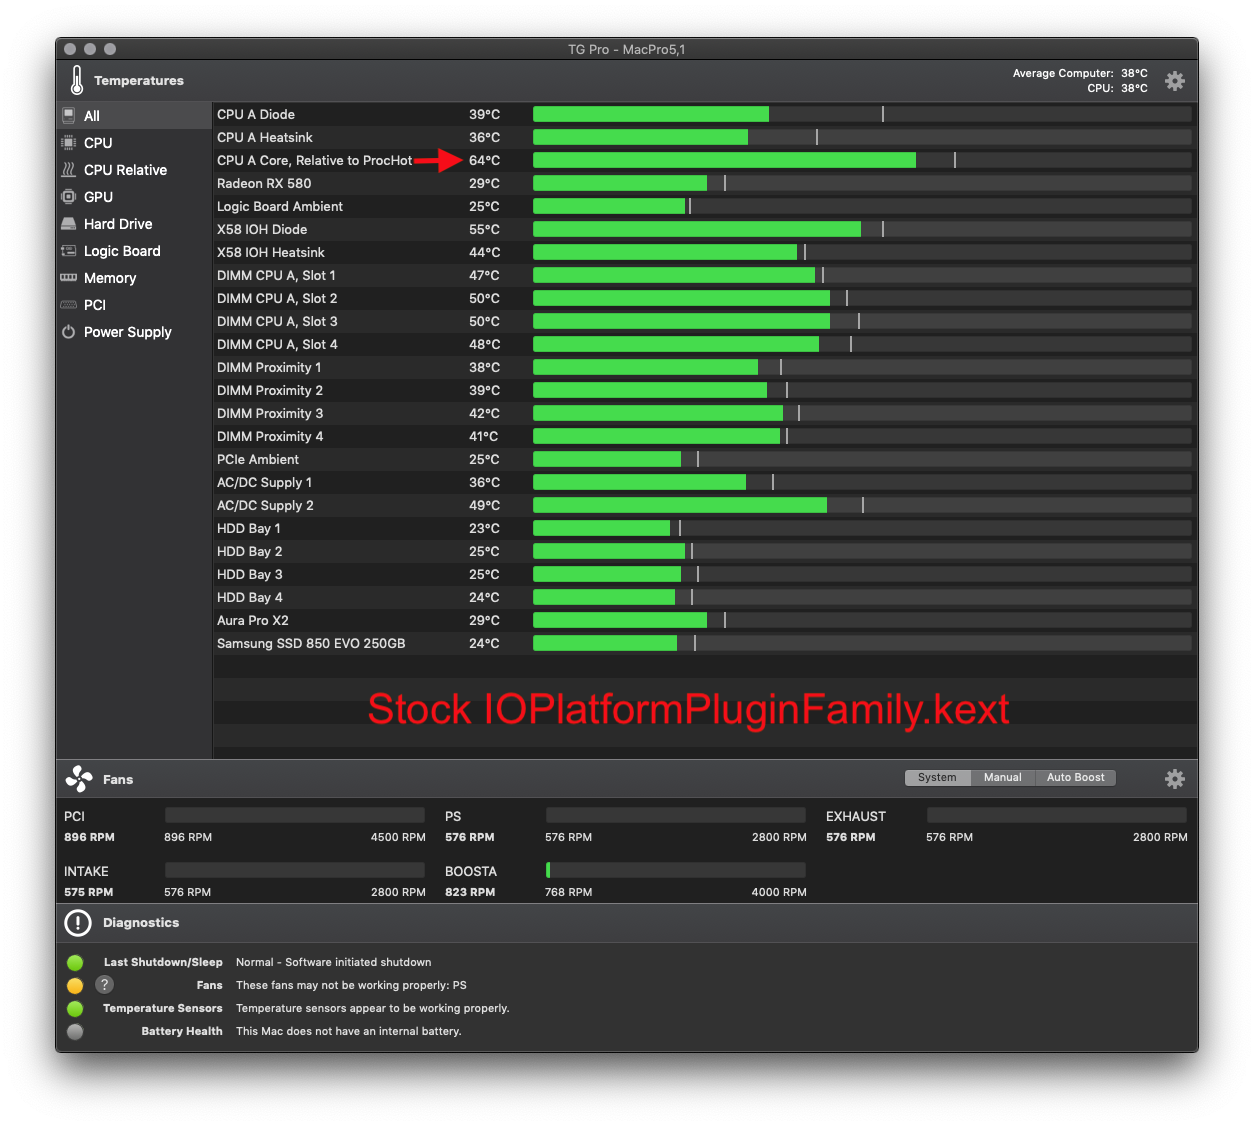Click the X58 IOH Diode temperature bar
This screenshot has width=1254, height=1126.
(862, 229)
